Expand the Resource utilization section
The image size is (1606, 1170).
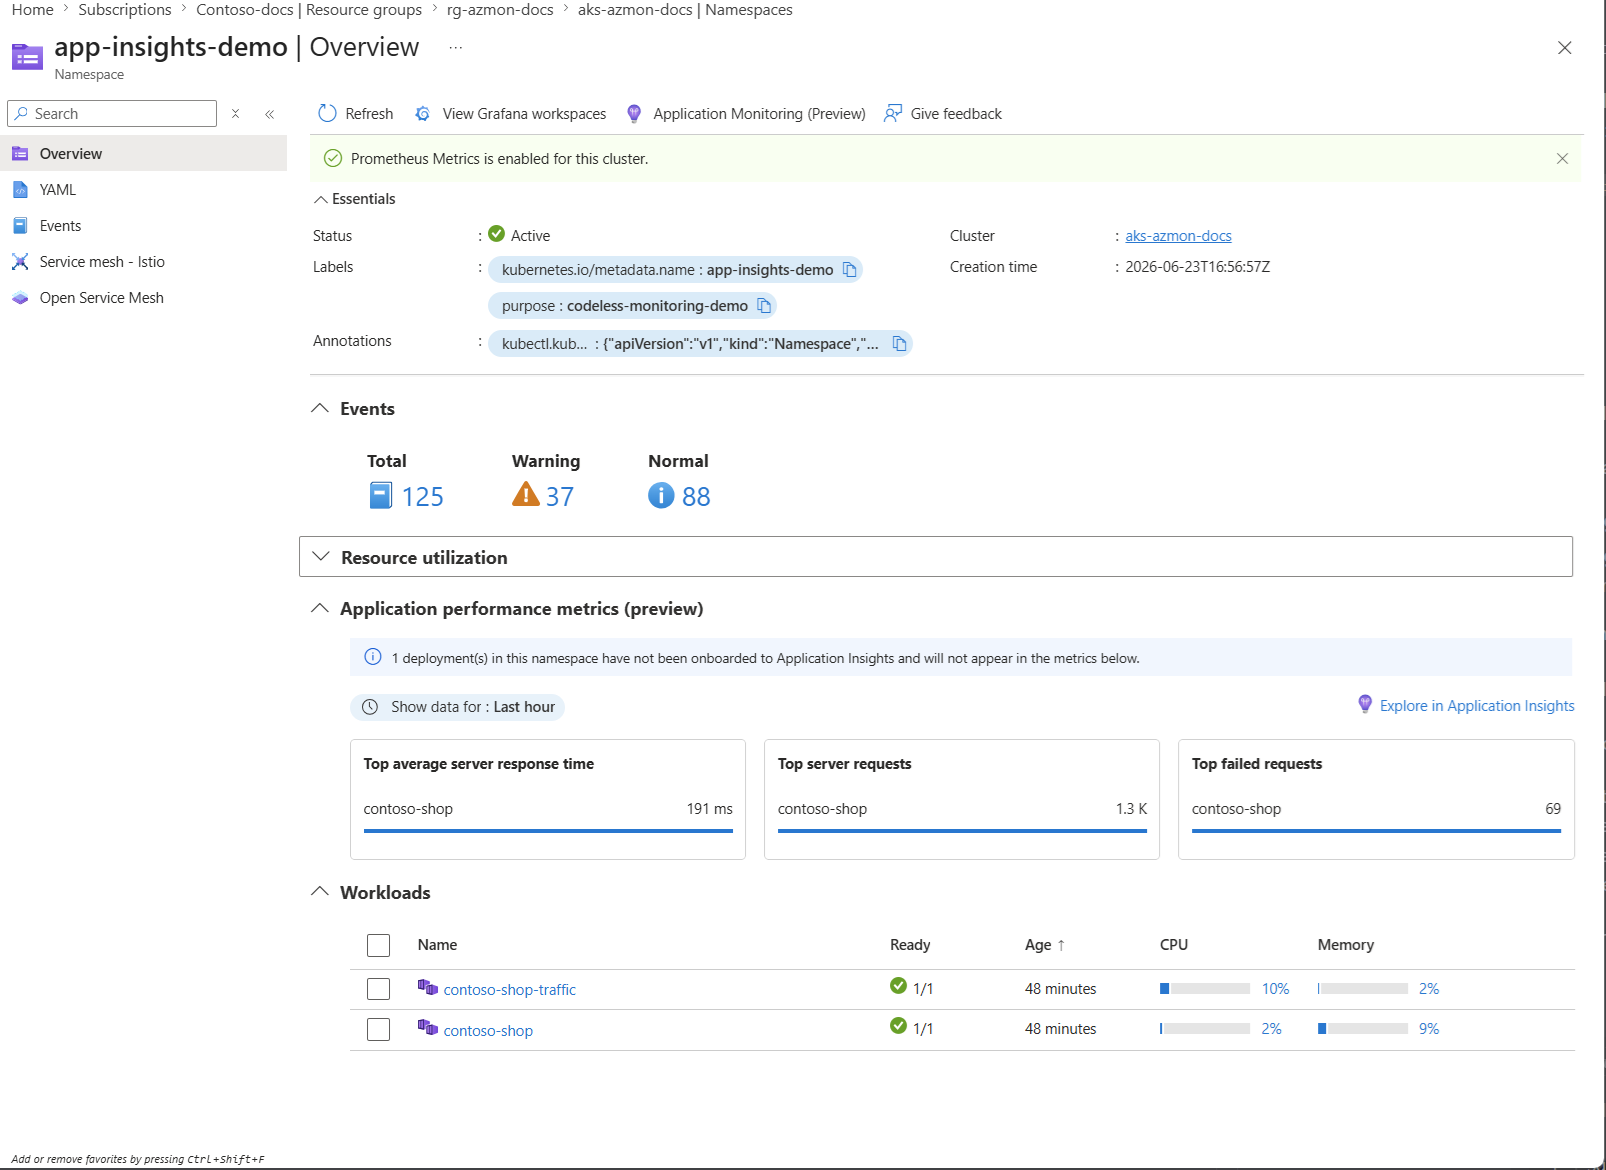pos(935,557)
